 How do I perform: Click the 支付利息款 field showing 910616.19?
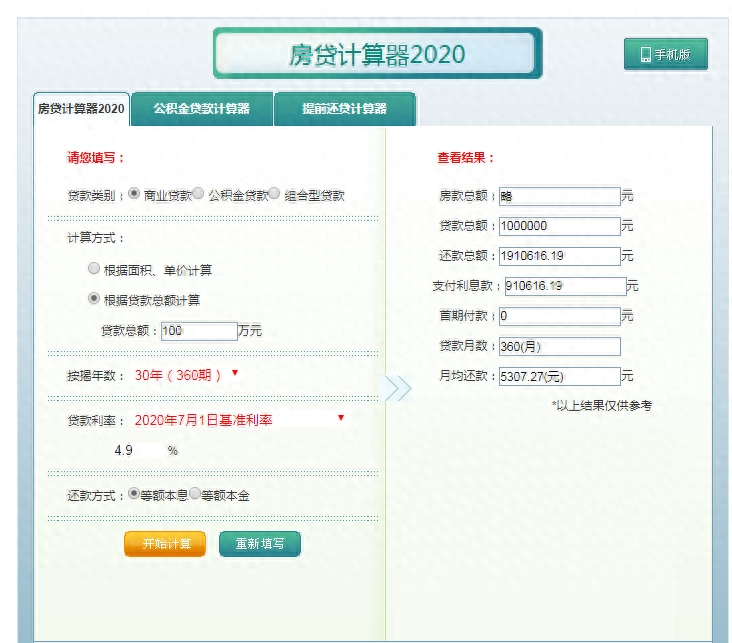point(565,286)
